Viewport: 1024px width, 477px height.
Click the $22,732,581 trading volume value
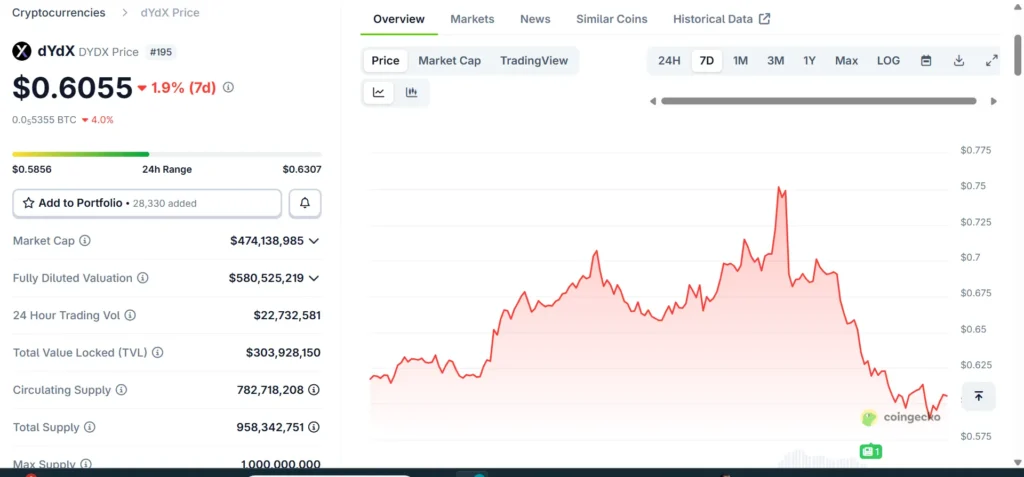[287, 315]
